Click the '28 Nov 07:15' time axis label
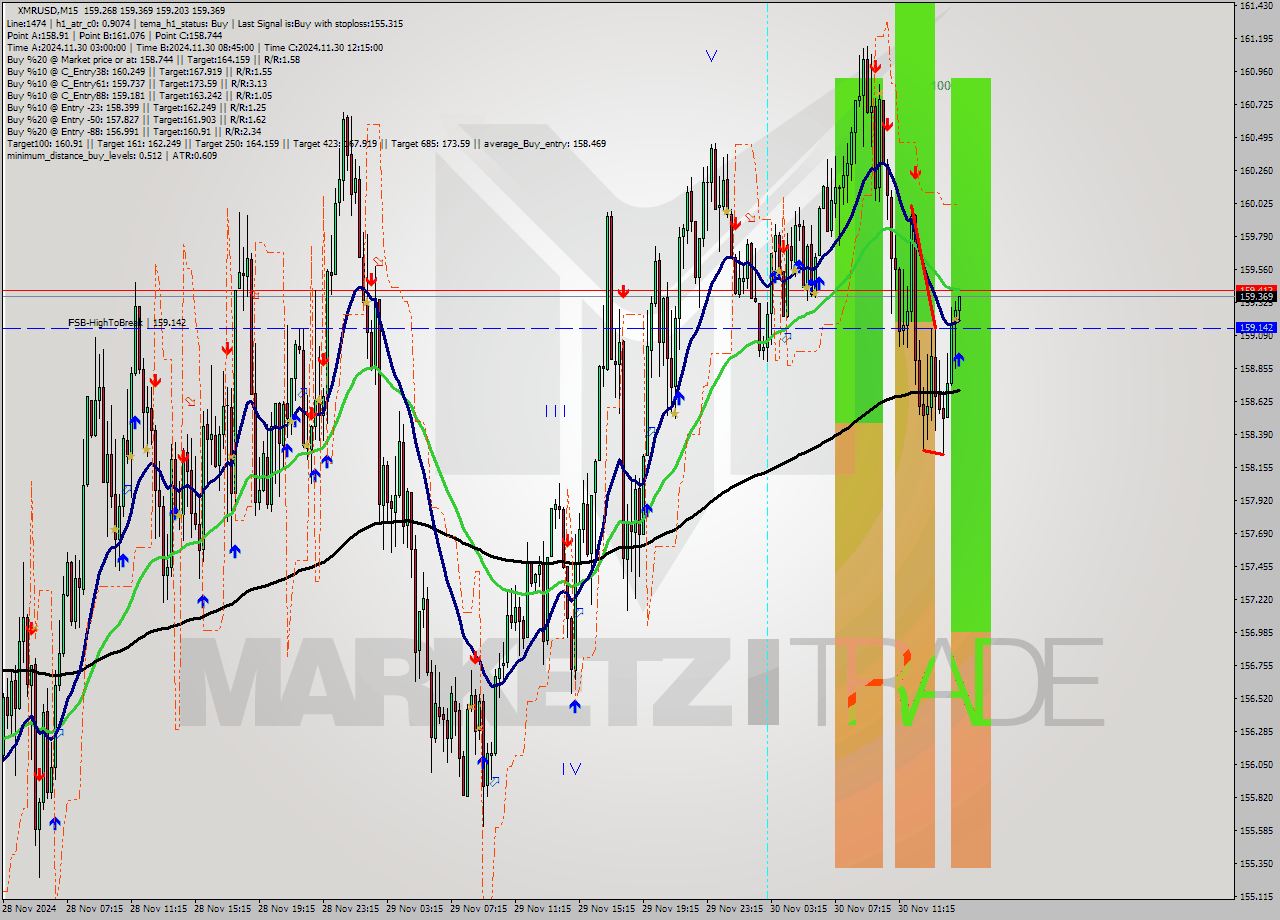Viewport: 1280px width, 920px height. [x=95, y=910]
